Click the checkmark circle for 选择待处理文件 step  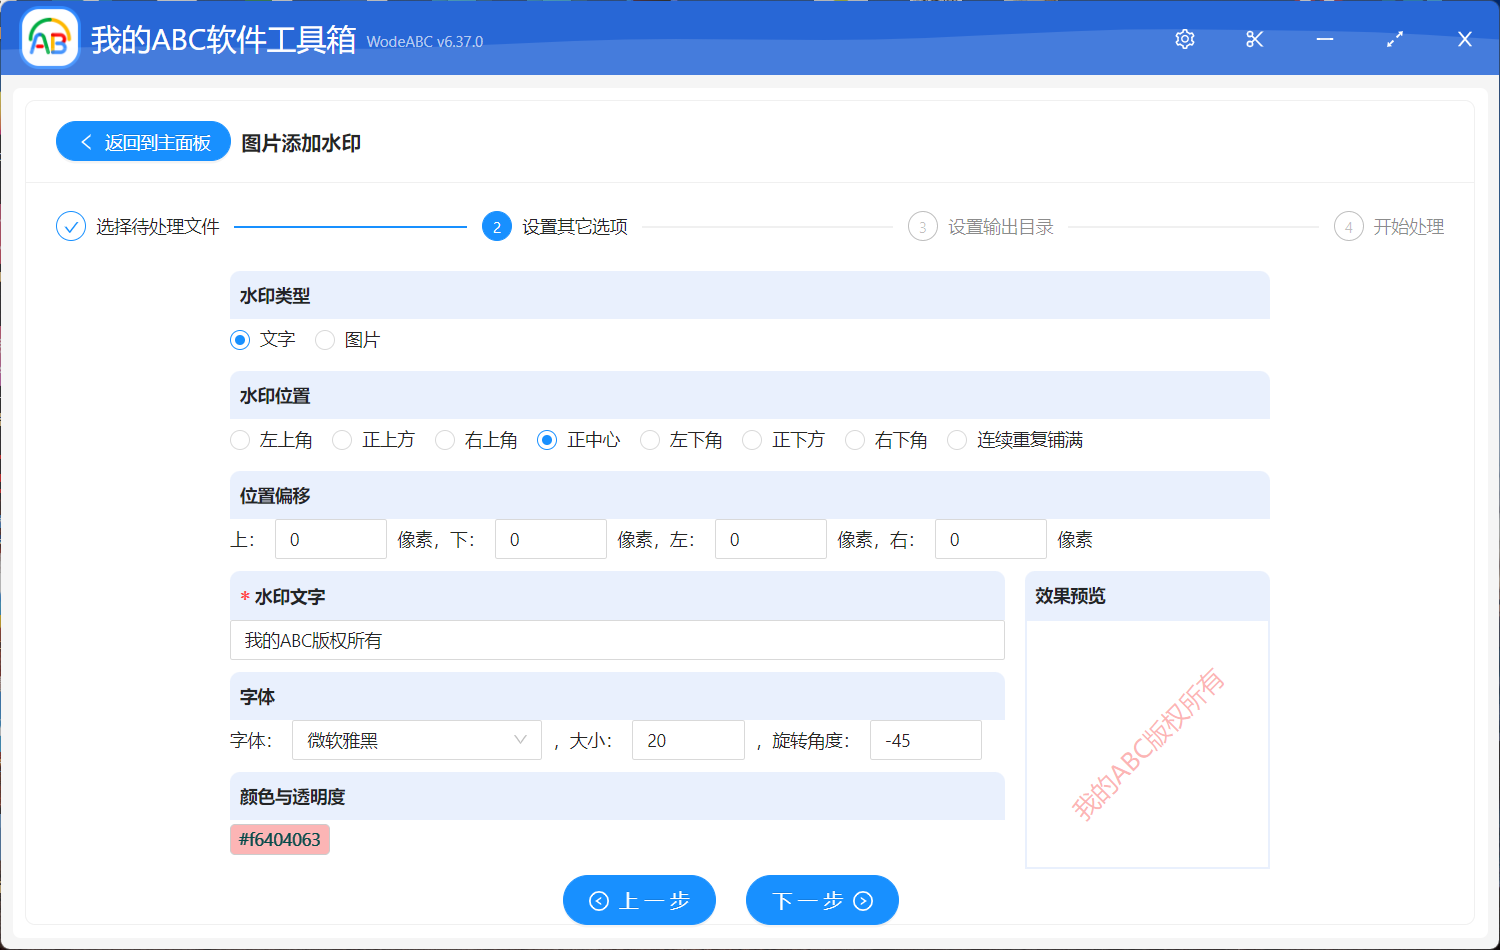pos(70,226)
